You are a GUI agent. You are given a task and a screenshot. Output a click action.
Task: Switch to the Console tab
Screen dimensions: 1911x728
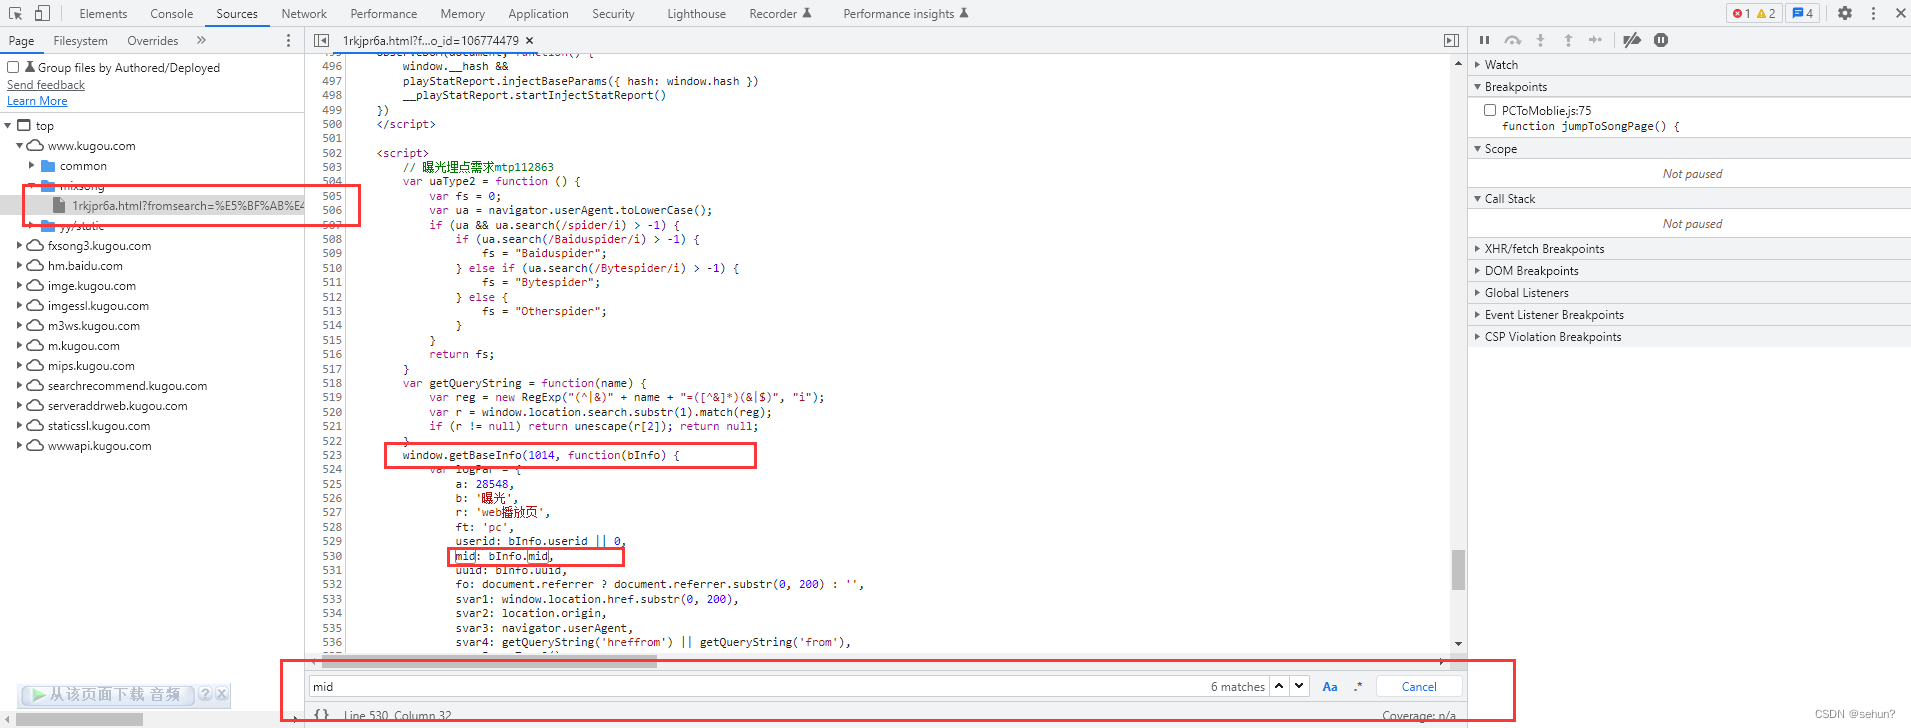172,14
